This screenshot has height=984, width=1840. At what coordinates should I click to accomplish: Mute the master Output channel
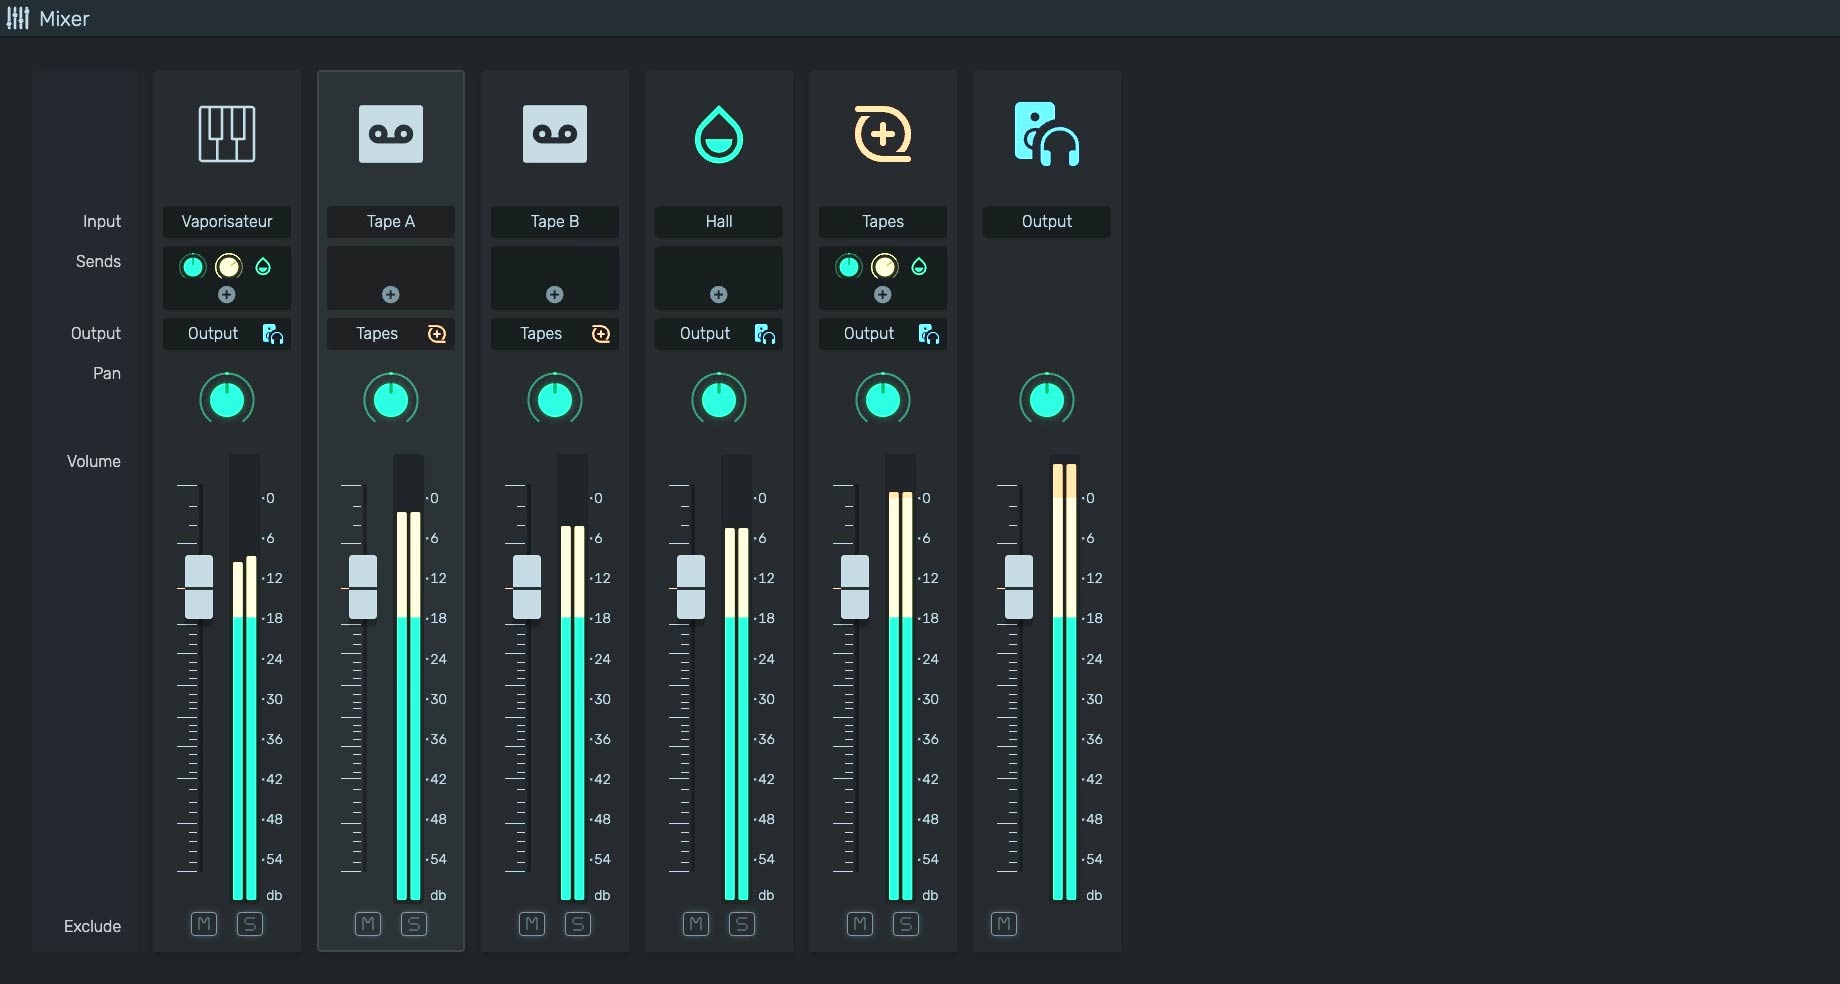click(1004, 924)
